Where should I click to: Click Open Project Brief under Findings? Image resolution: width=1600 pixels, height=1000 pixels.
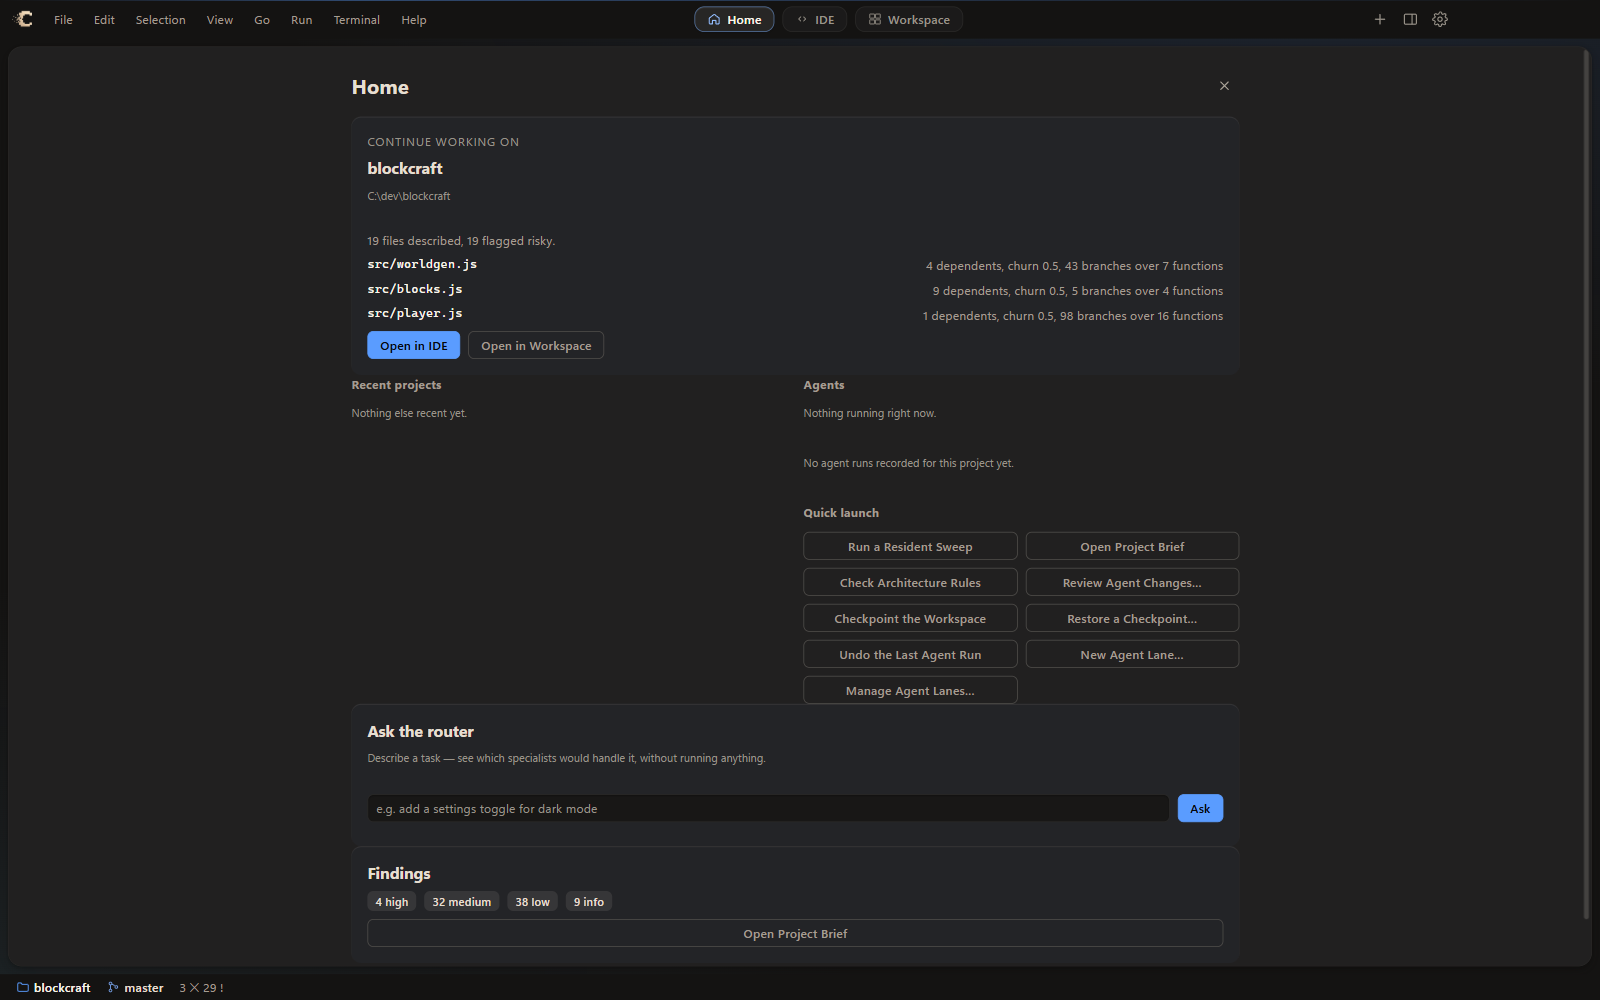coord(795,933)
